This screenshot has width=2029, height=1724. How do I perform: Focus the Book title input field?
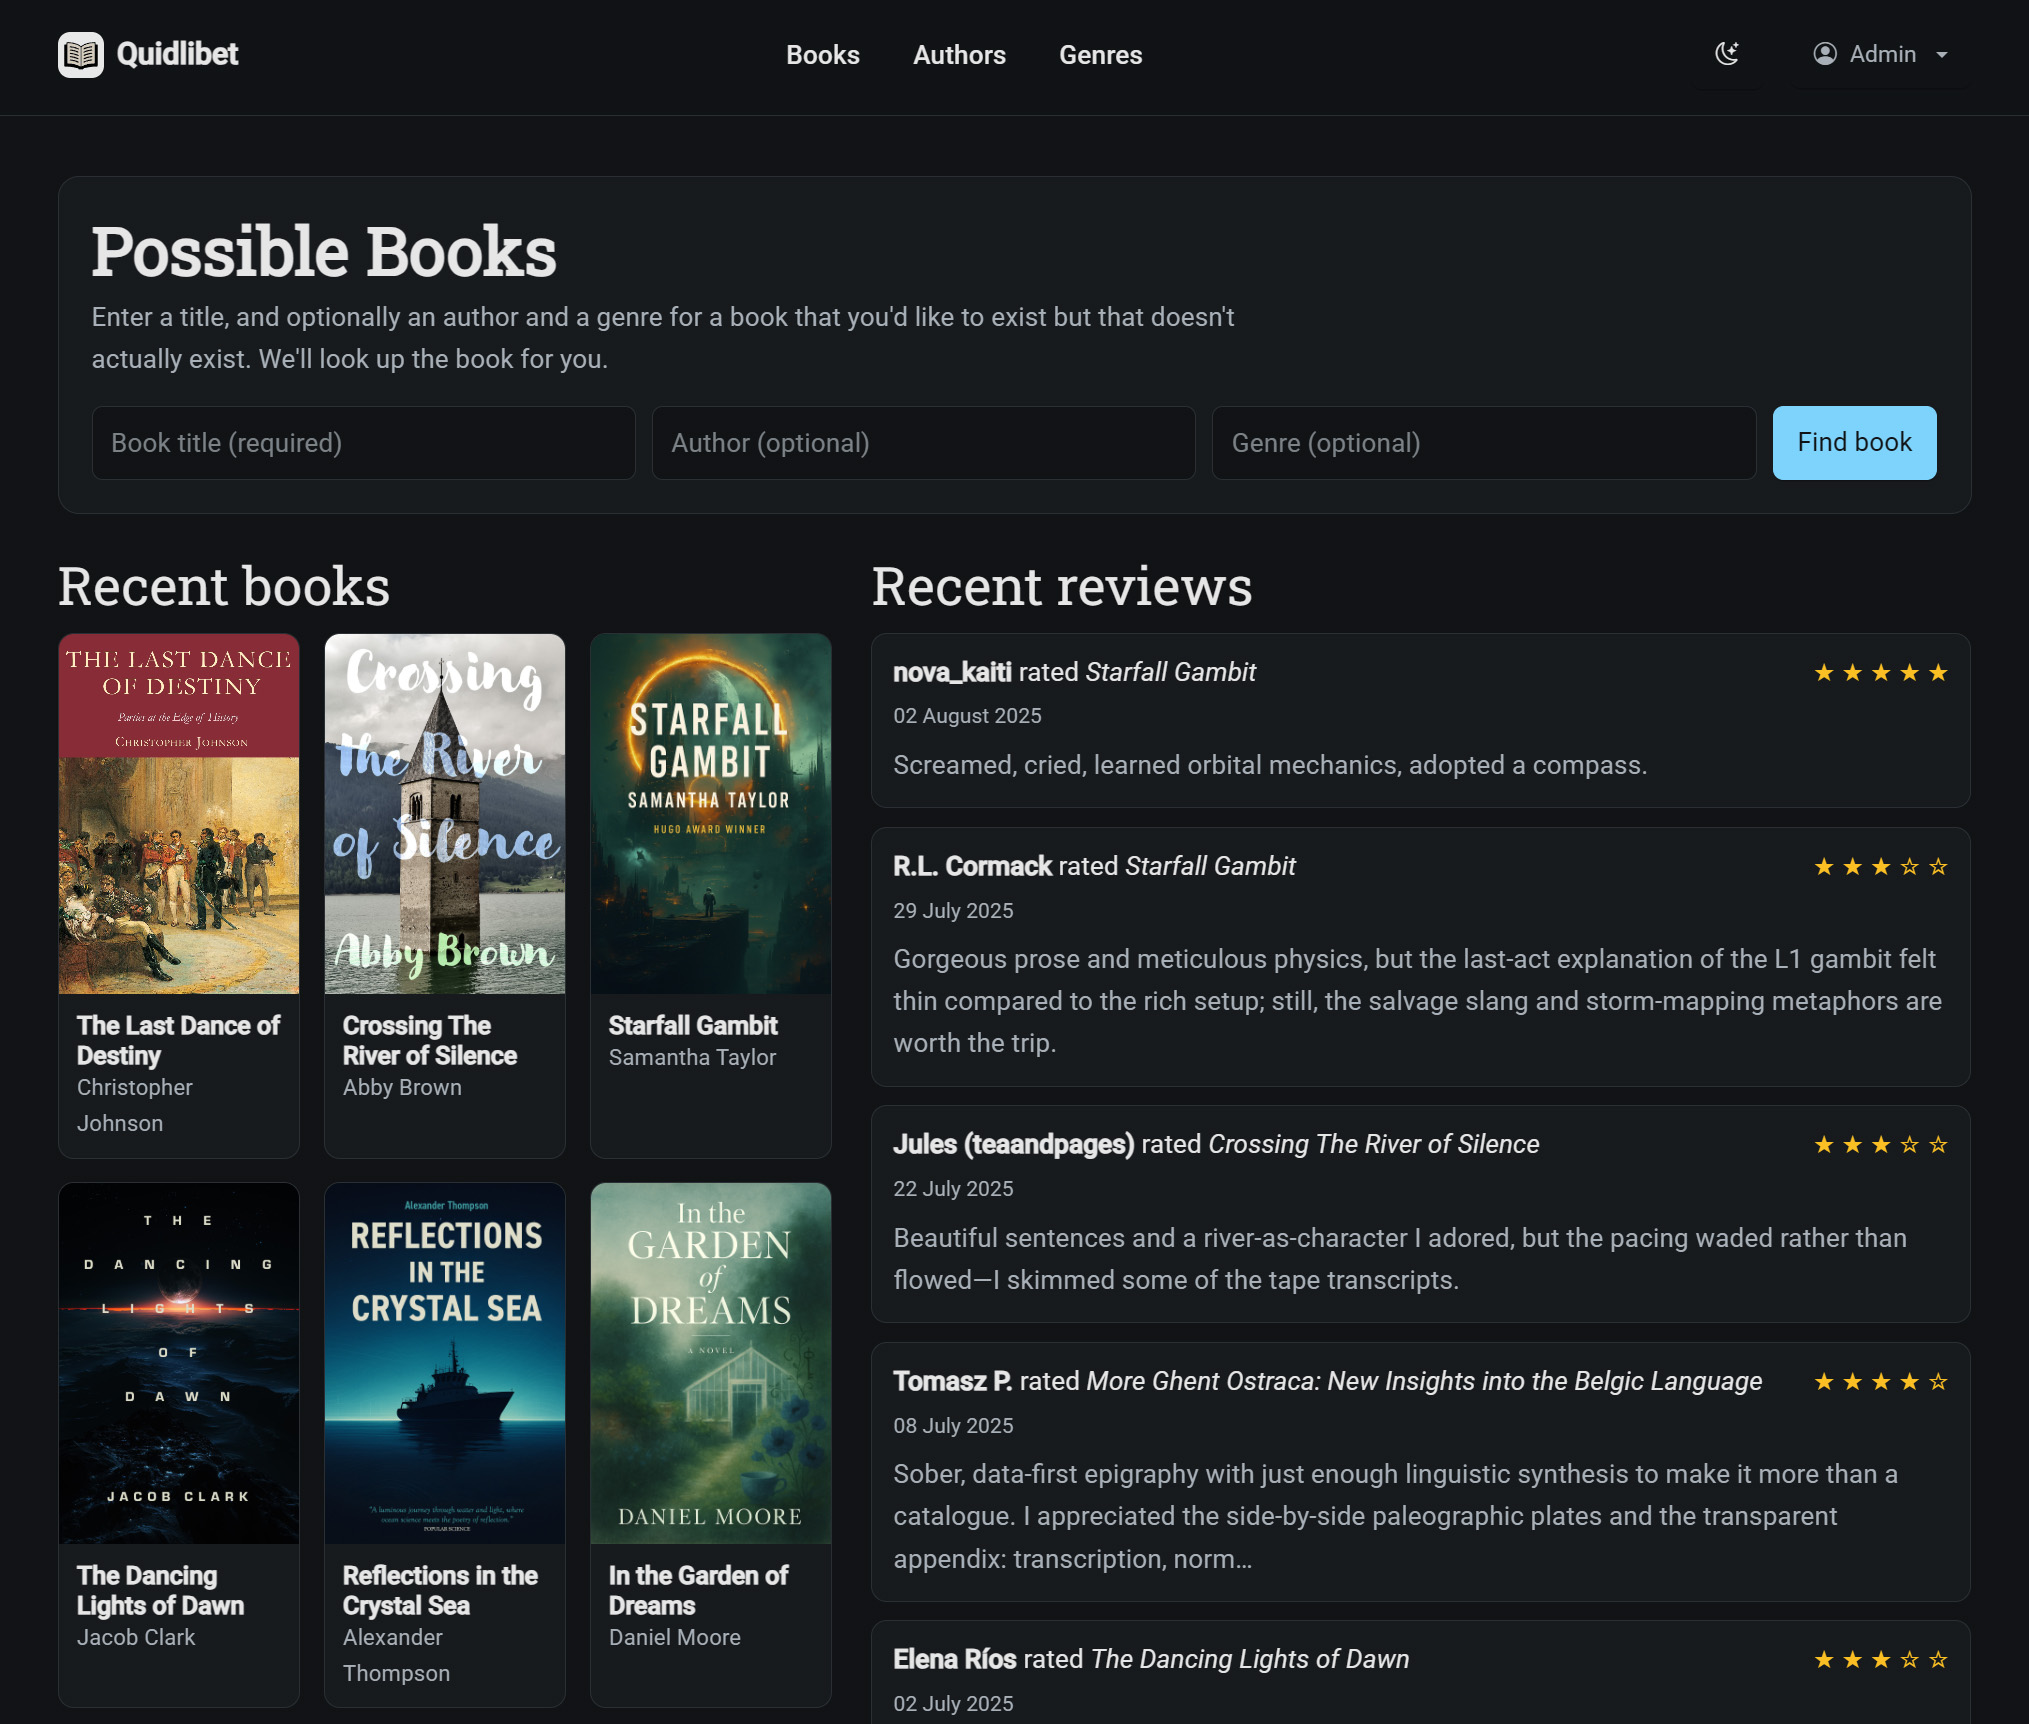(363, 443)
